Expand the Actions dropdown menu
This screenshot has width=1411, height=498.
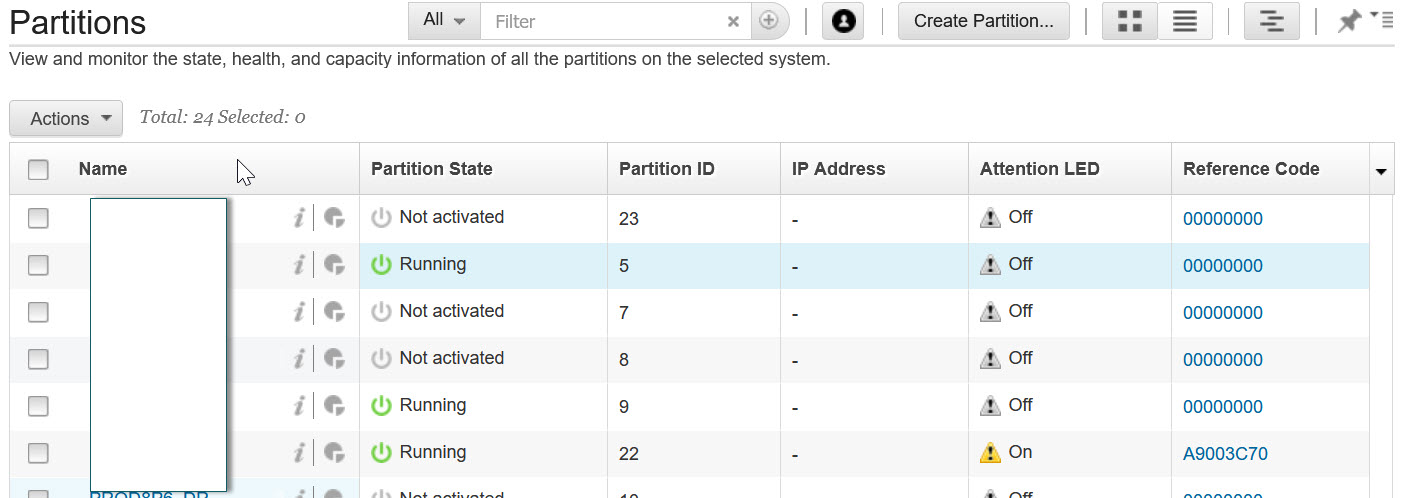click(x=66, y=119)
